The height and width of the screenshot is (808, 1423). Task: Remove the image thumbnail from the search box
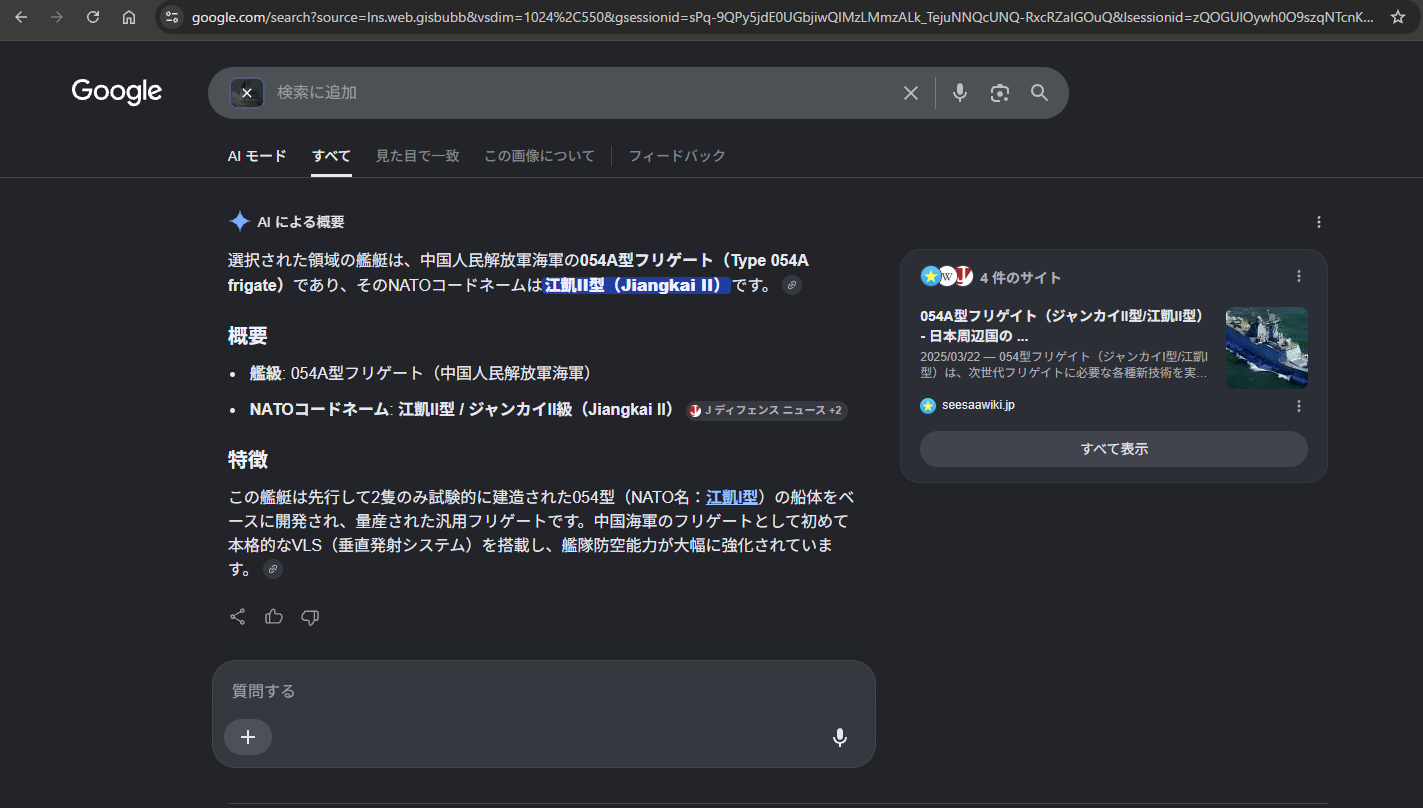247,93
